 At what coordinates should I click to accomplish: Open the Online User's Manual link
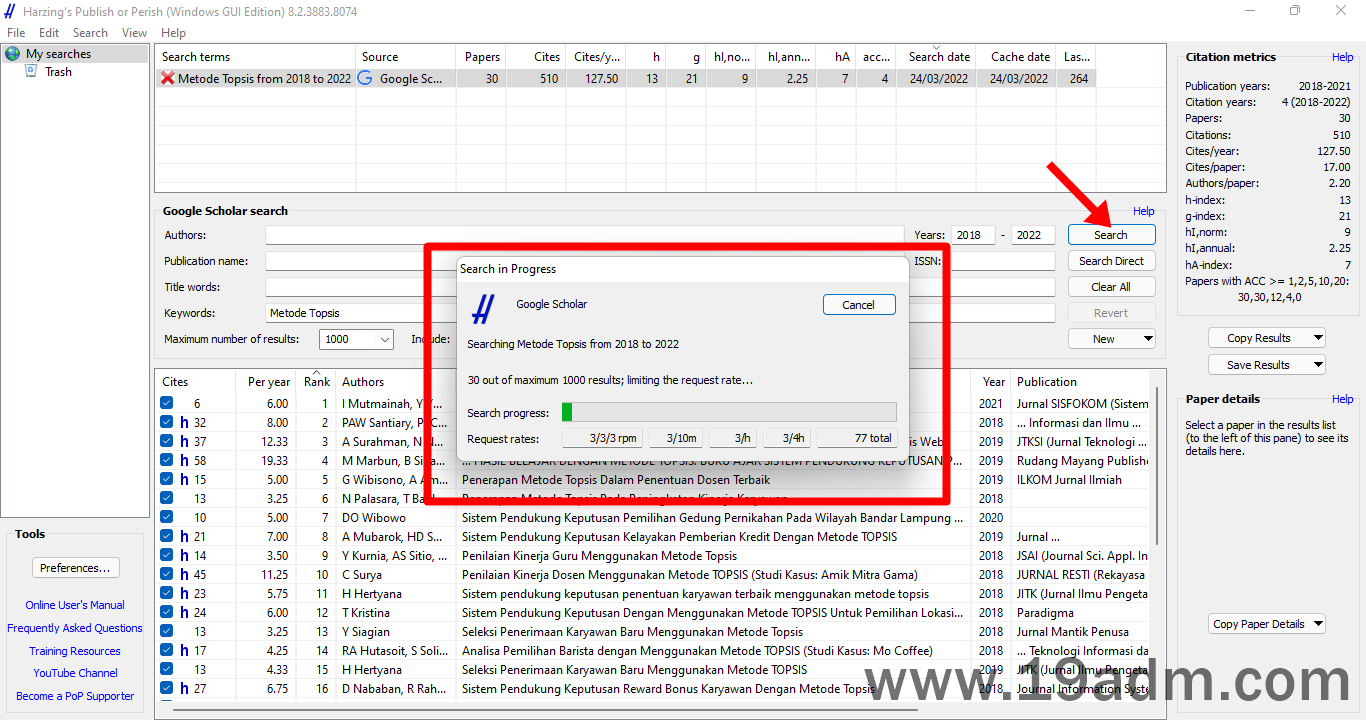tap(75, 605)
